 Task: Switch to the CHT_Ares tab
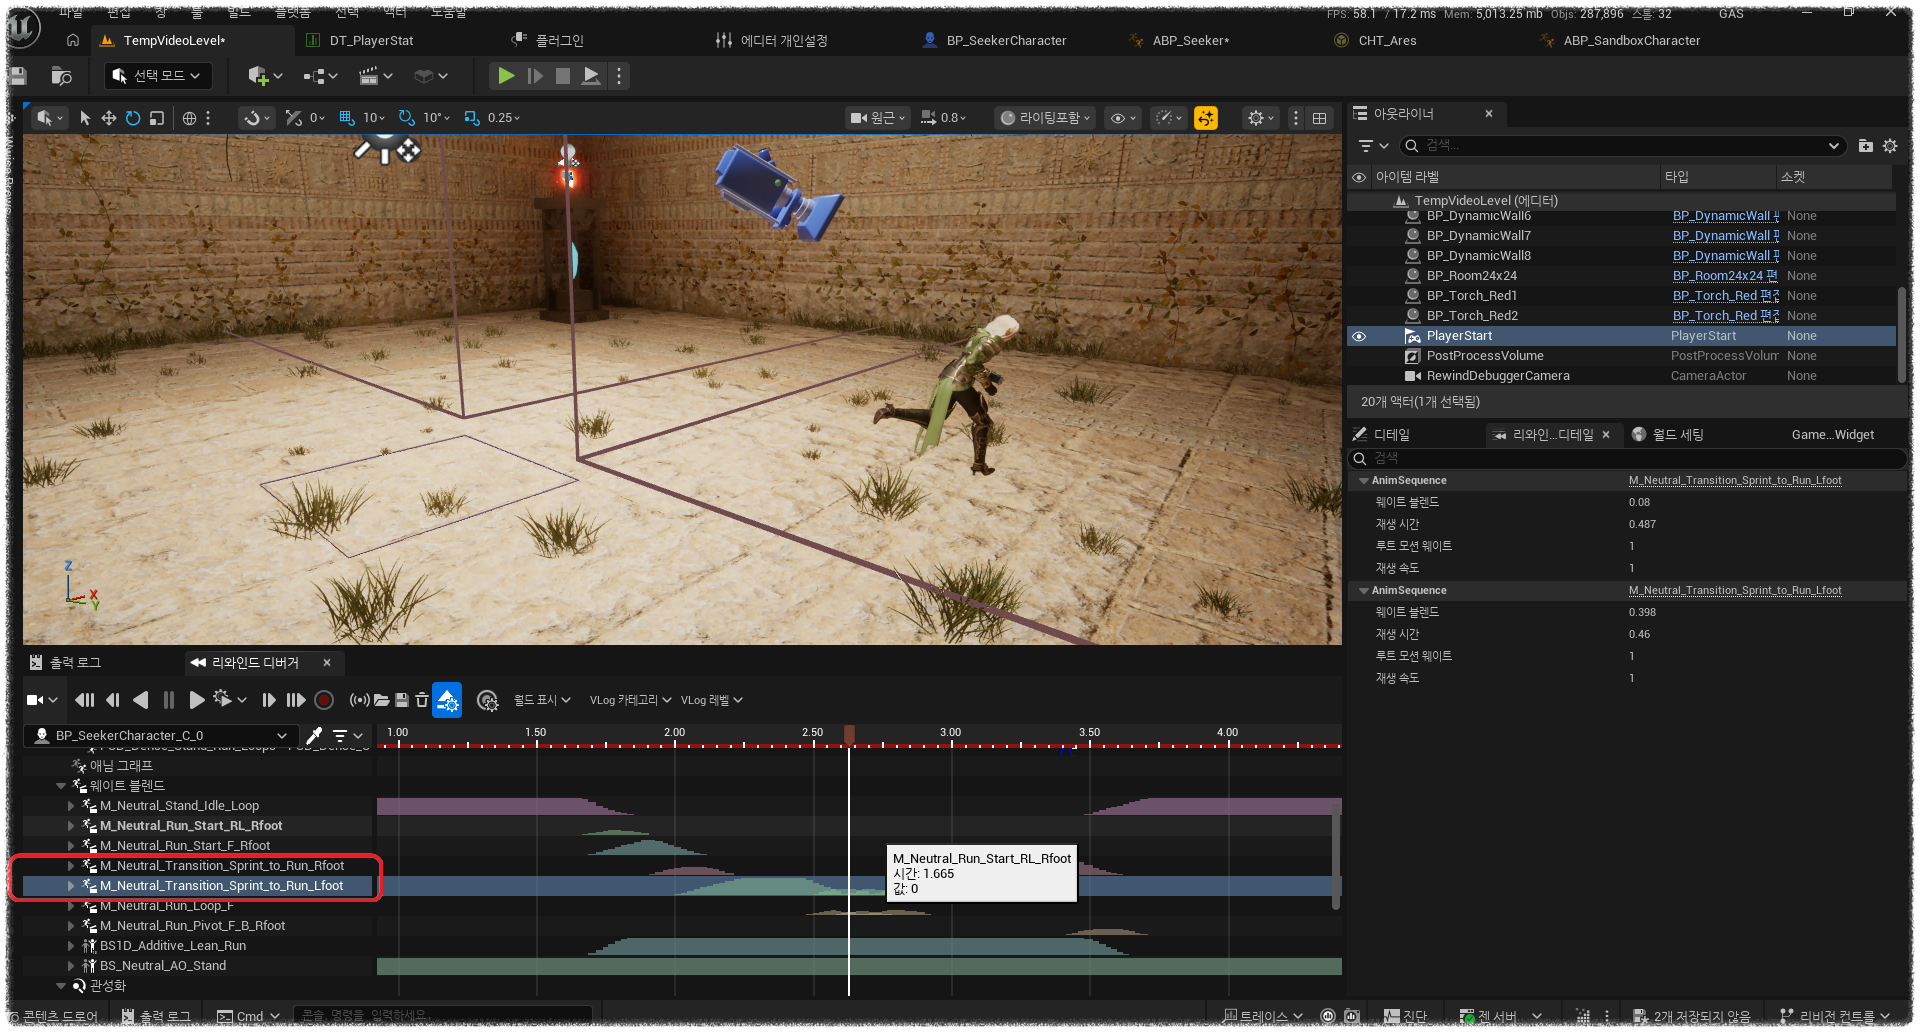[x=1387, y=41]
